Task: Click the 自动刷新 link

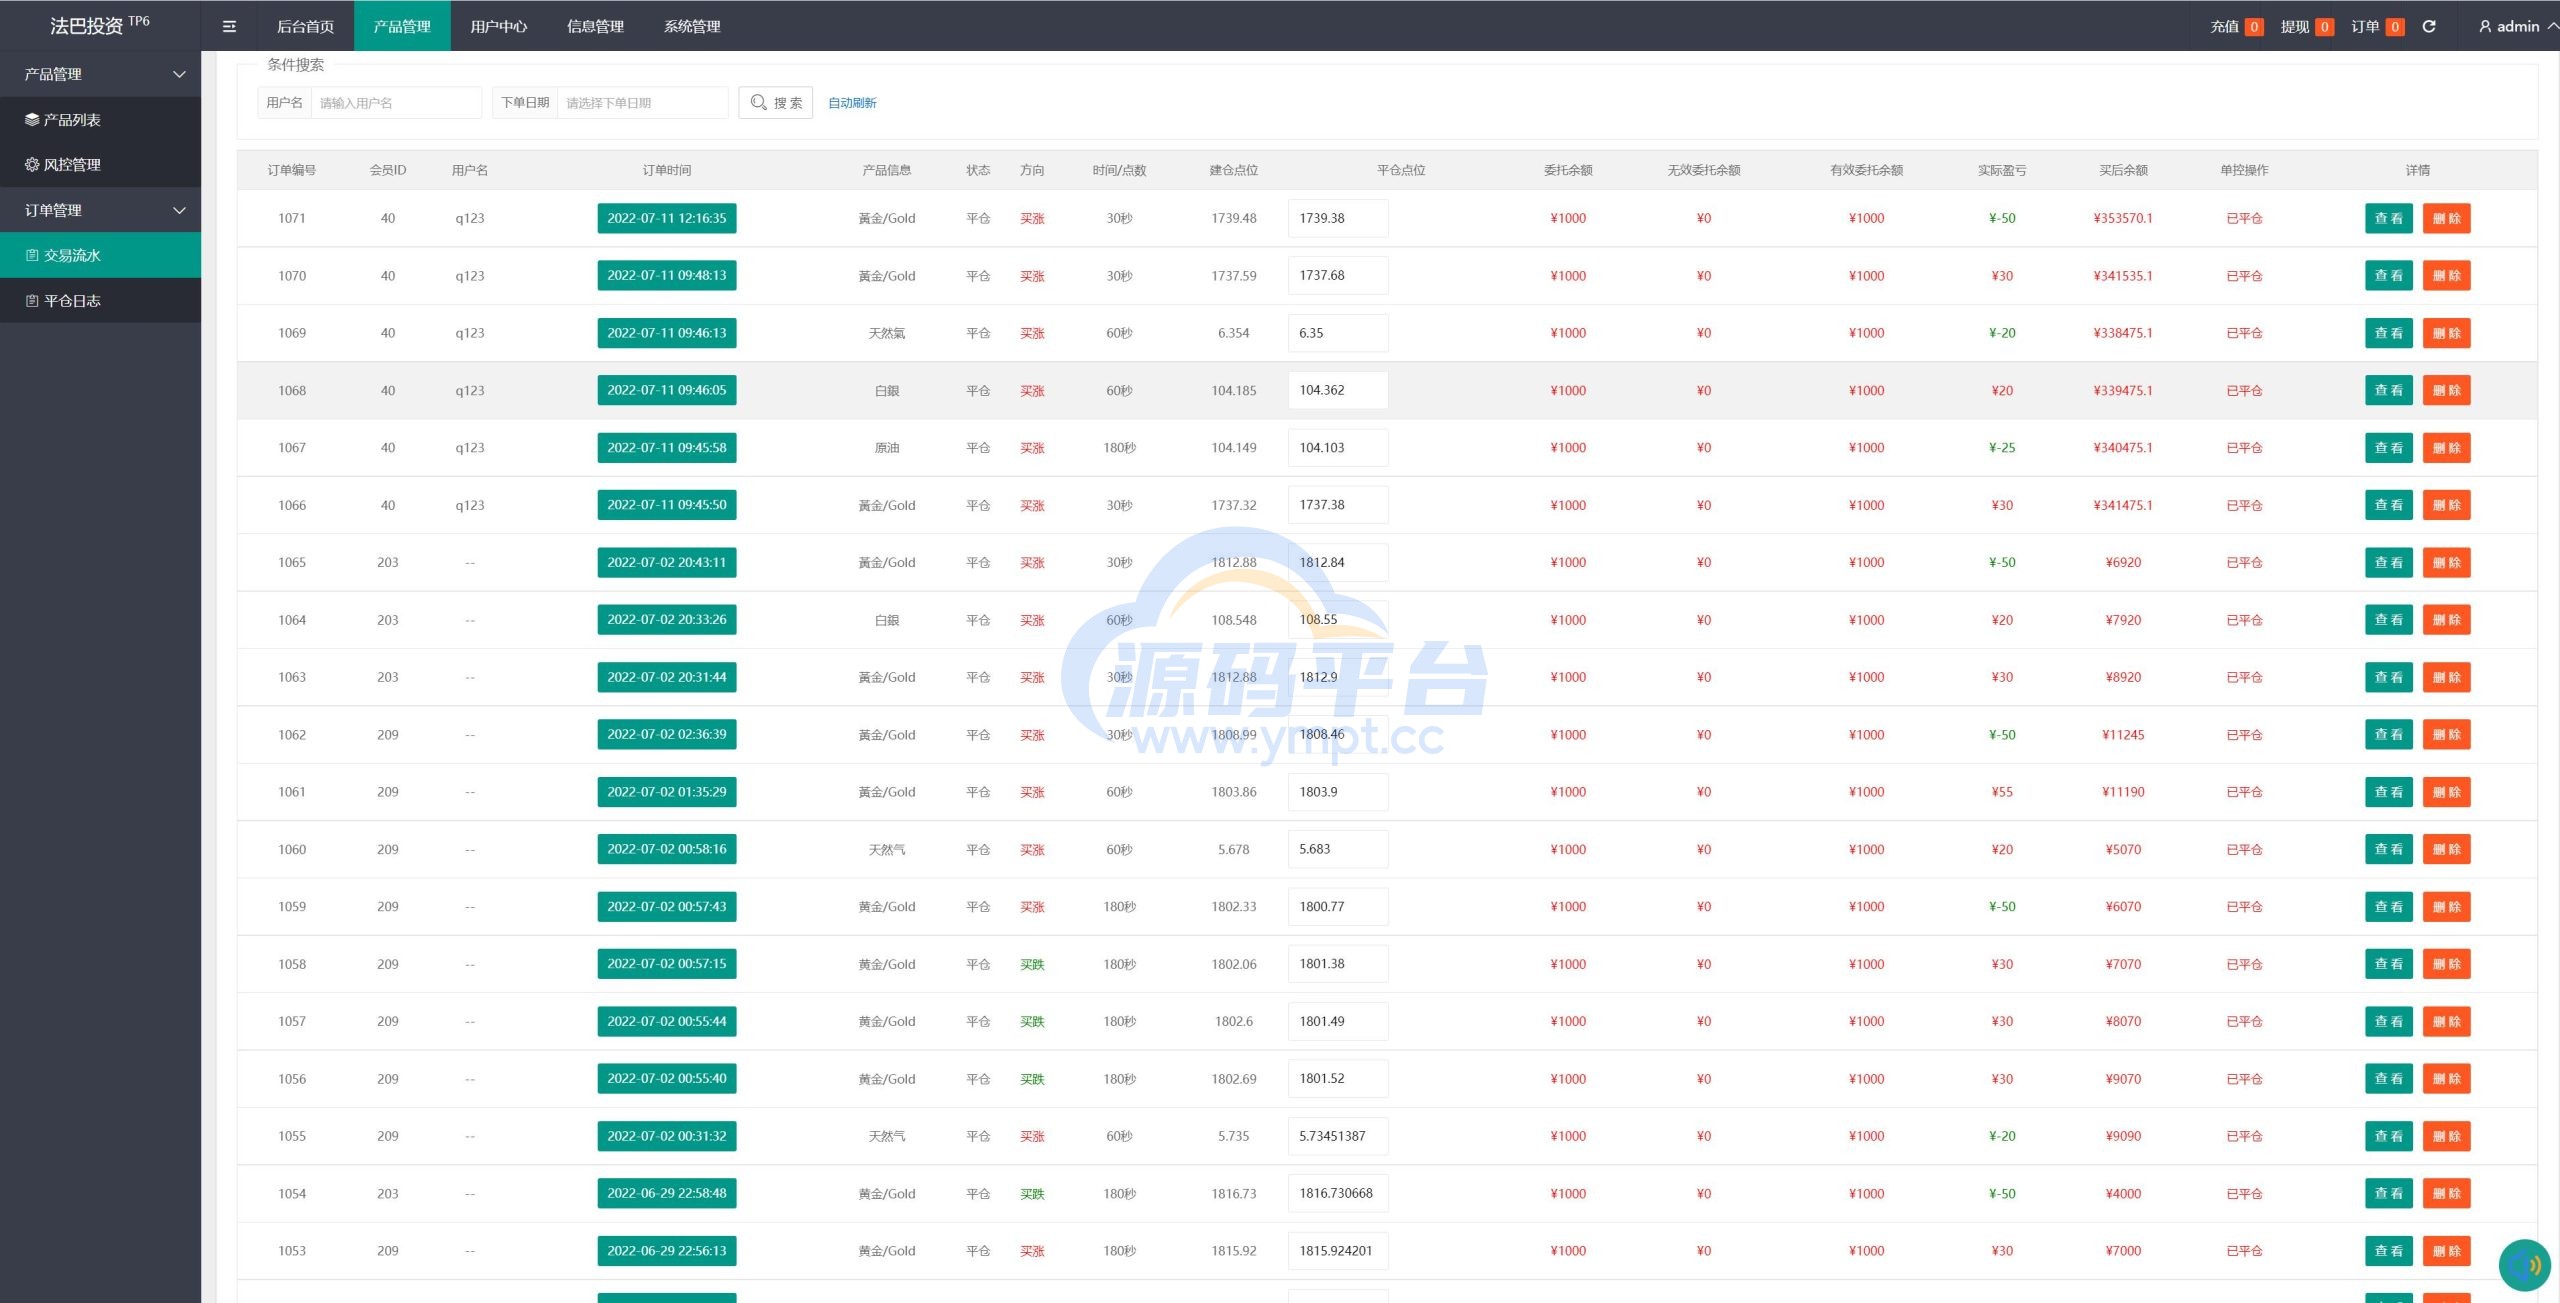Action: (x=852, y=102)
